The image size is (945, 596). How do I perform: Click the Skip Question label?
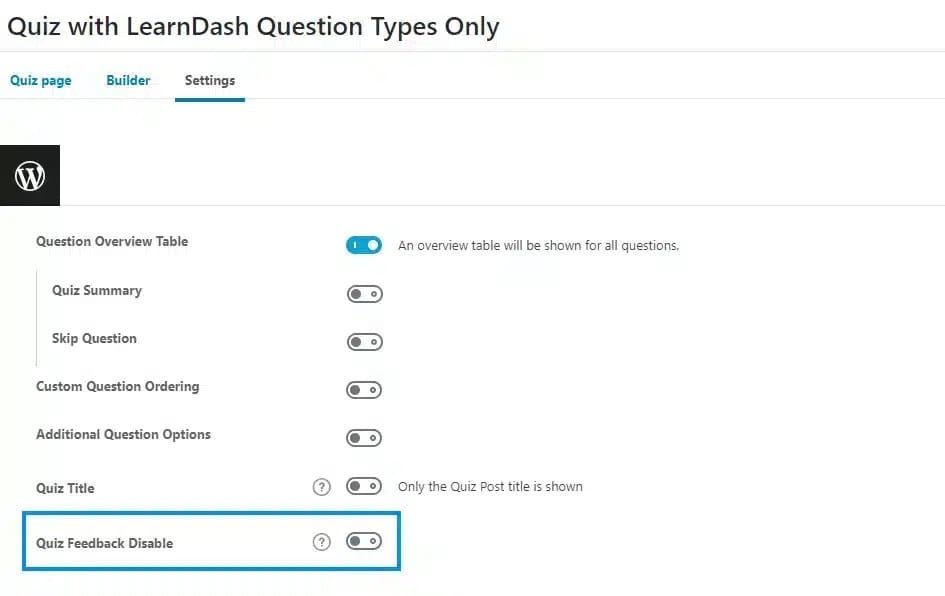94,338
